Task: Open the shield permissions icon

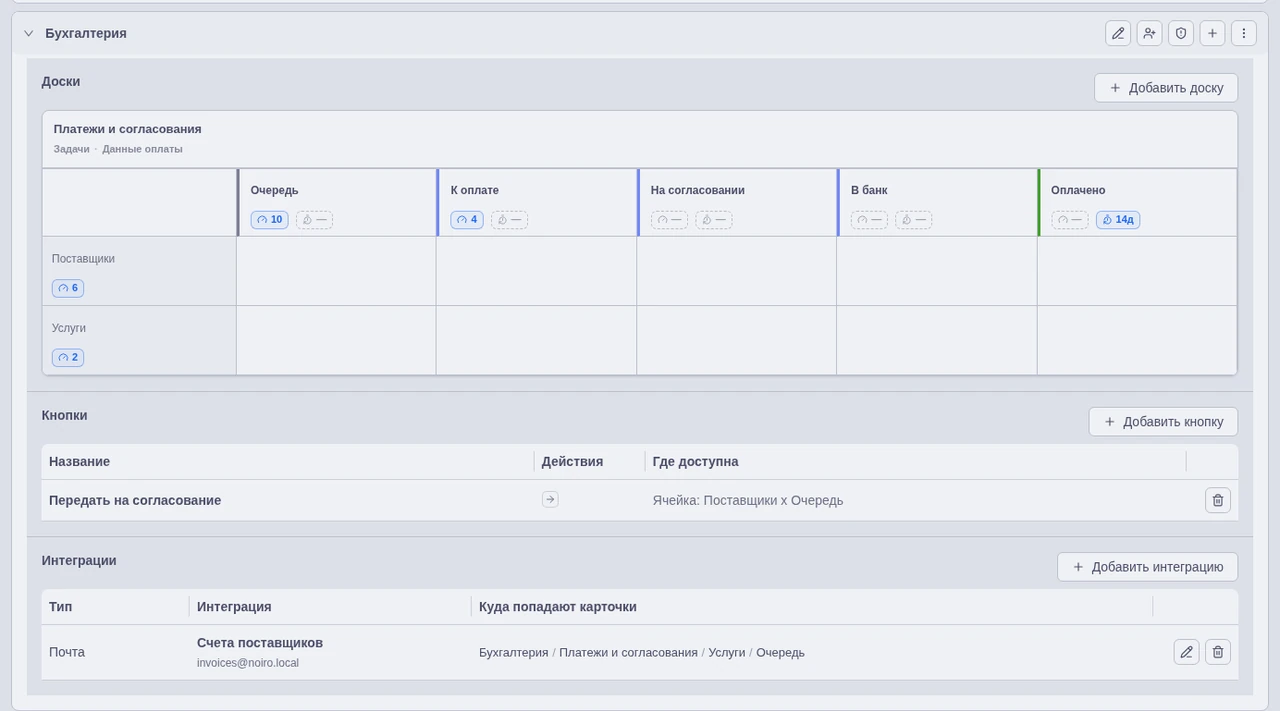Action: [x=1181, y=33]
